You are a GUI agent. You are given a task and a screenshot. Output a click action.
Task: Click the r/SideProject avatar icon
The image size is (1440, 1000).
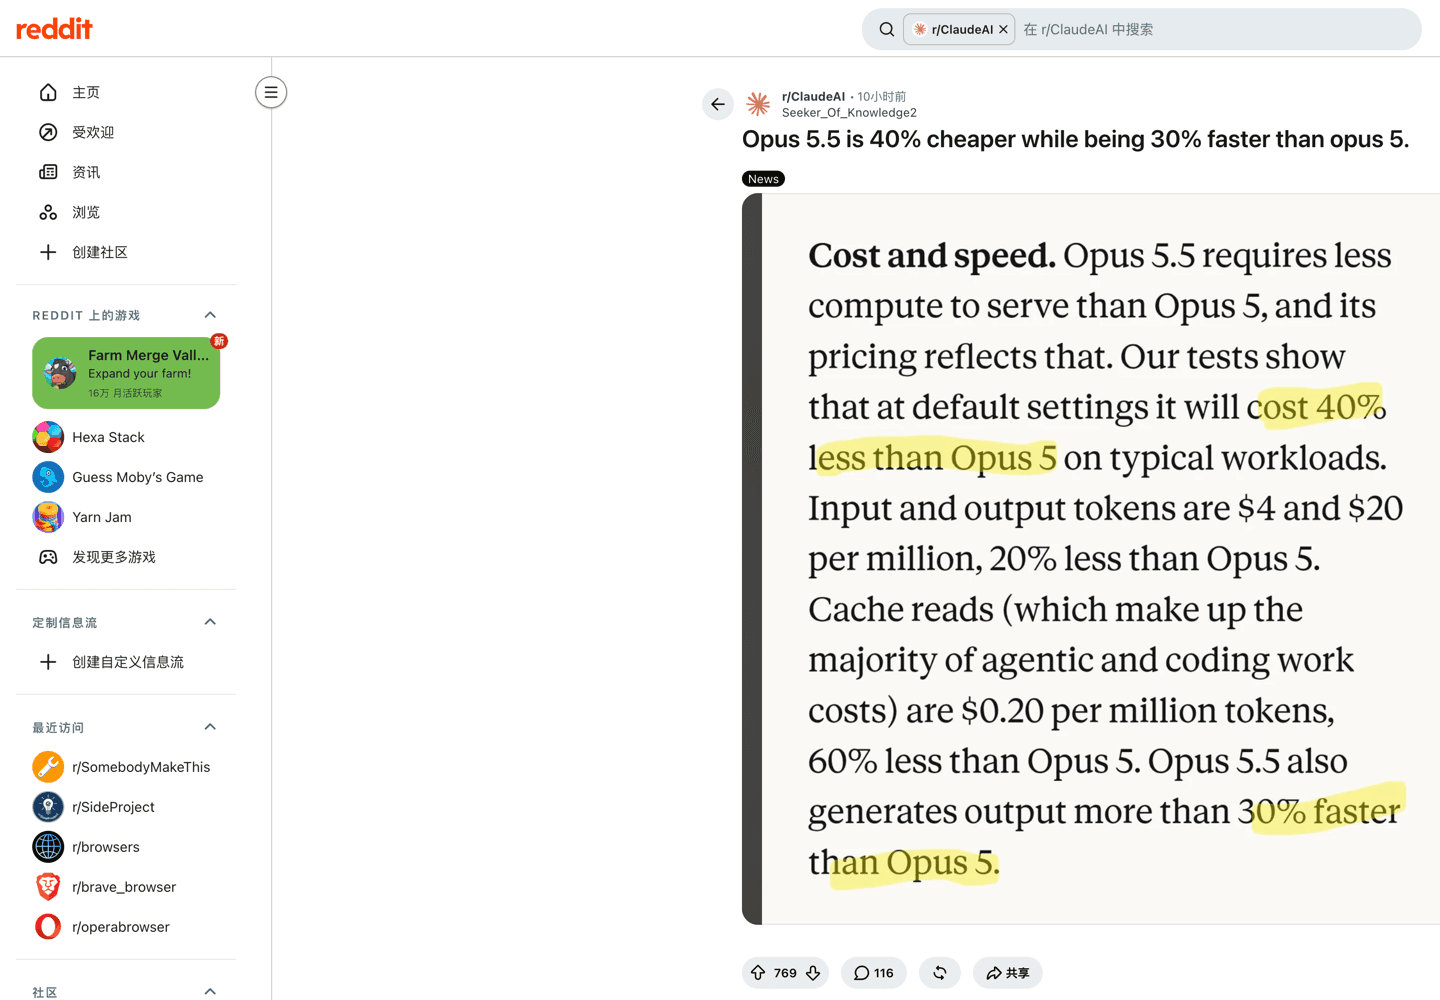pos(48,807)
